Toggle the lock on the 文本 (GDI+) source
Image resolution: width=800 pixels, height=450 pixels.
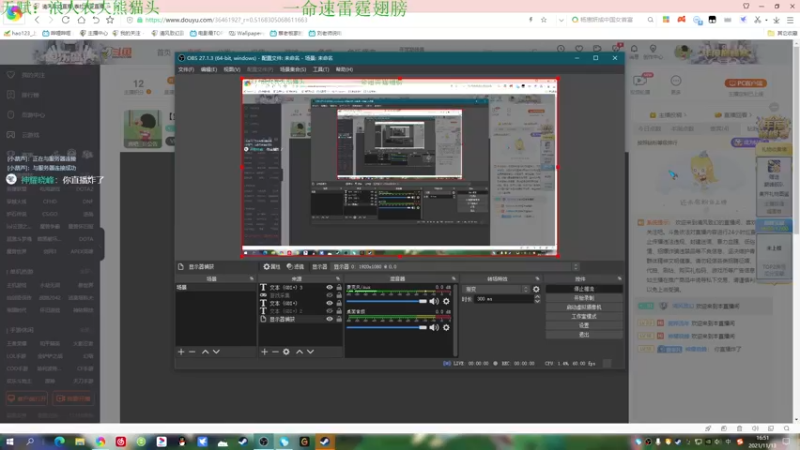point(339,303)
